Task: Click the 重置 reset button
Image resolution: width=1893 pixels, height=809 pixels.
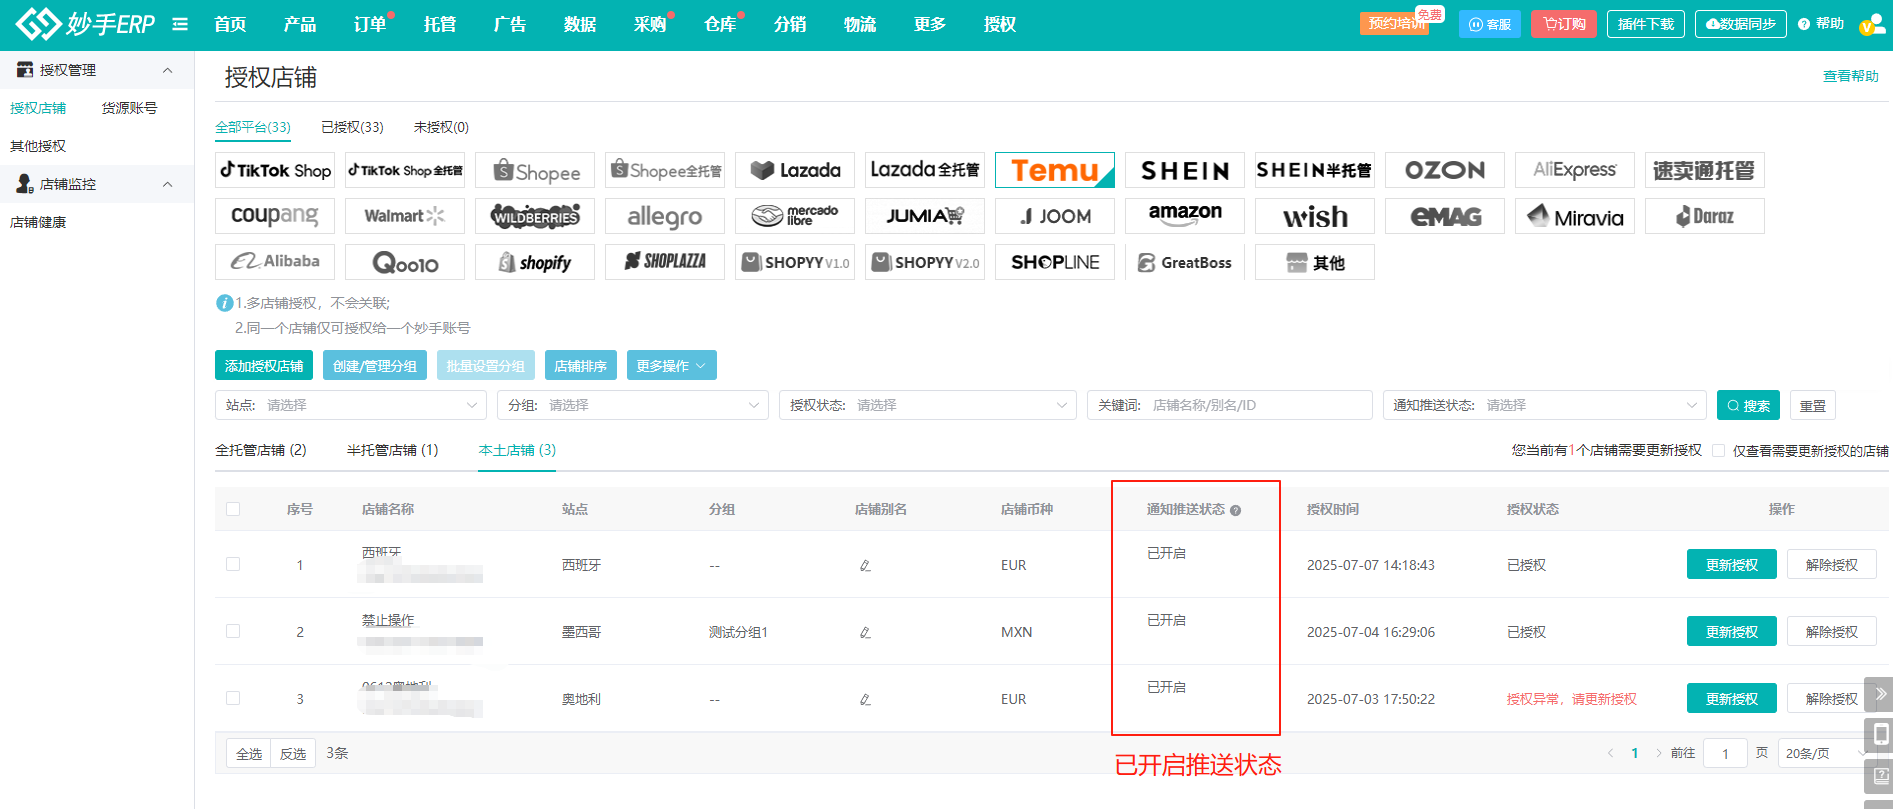Action: click(1813, 405)
